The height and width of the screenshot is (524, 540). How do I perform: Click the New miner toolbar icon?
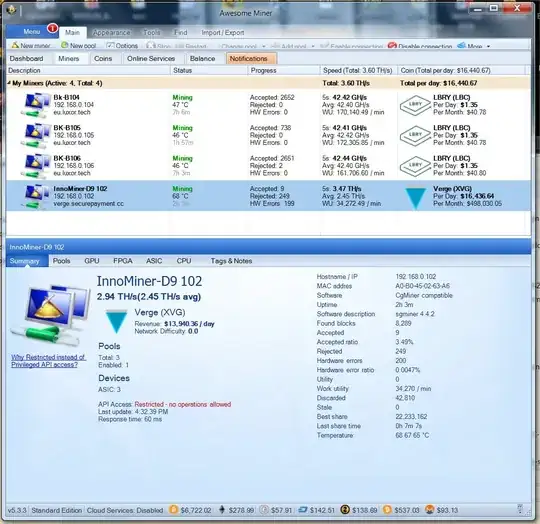click(x=15, y=45)
